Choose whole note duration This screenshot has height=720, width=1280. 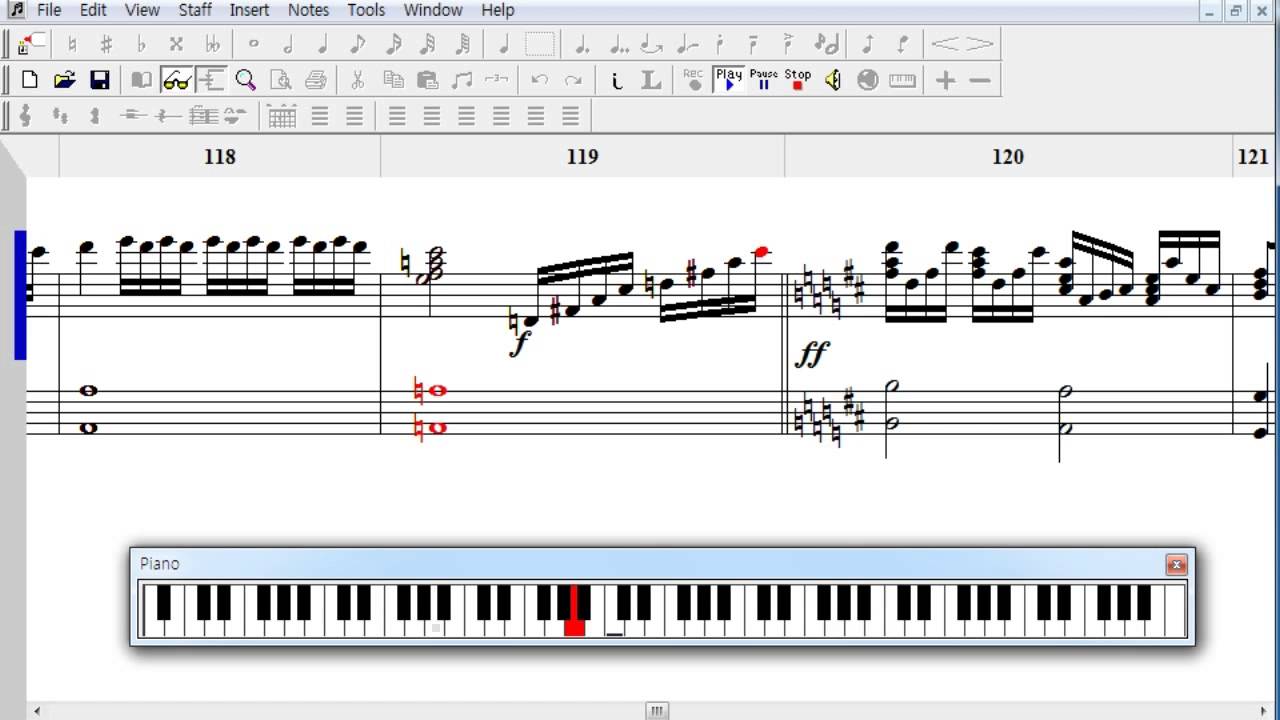click(253, 44)
